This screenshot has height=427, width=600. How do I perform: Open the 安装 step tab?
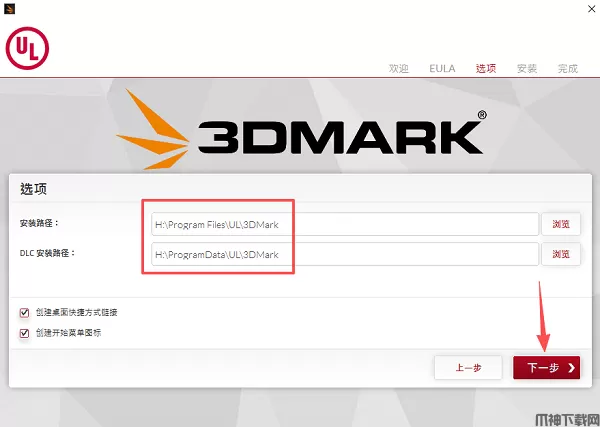point(527,68)
